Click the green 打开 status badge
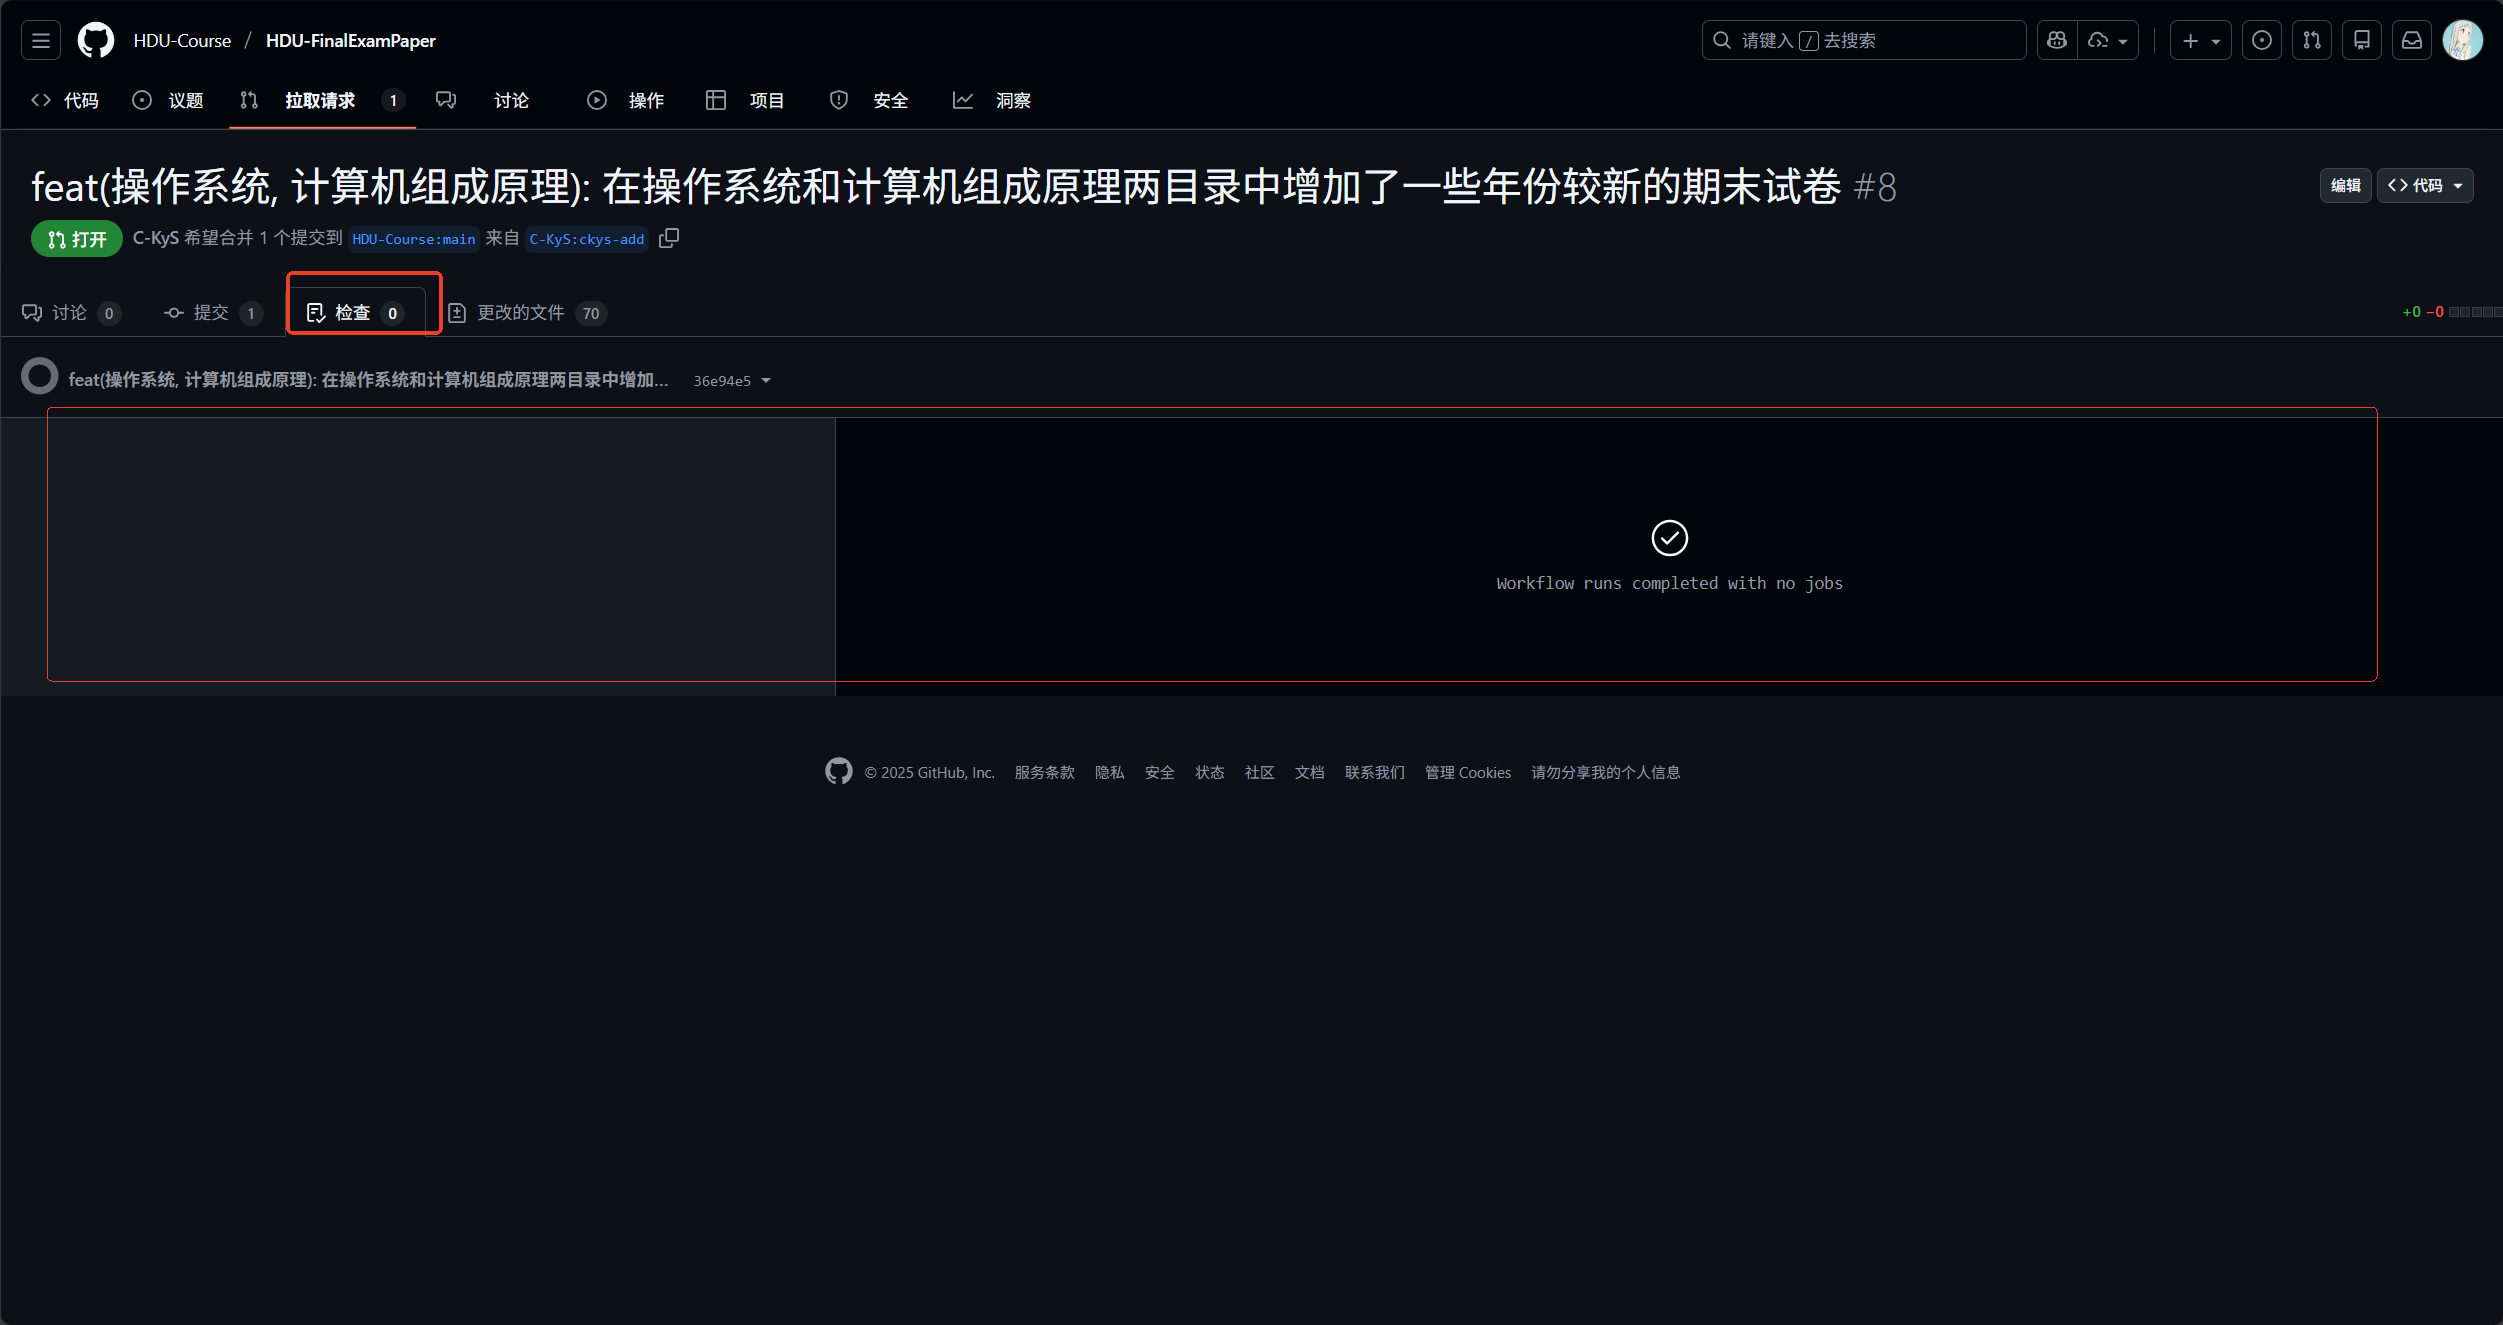This screenshot has height=1325, width=2503. pyautogui.click(x=77, y=239)
